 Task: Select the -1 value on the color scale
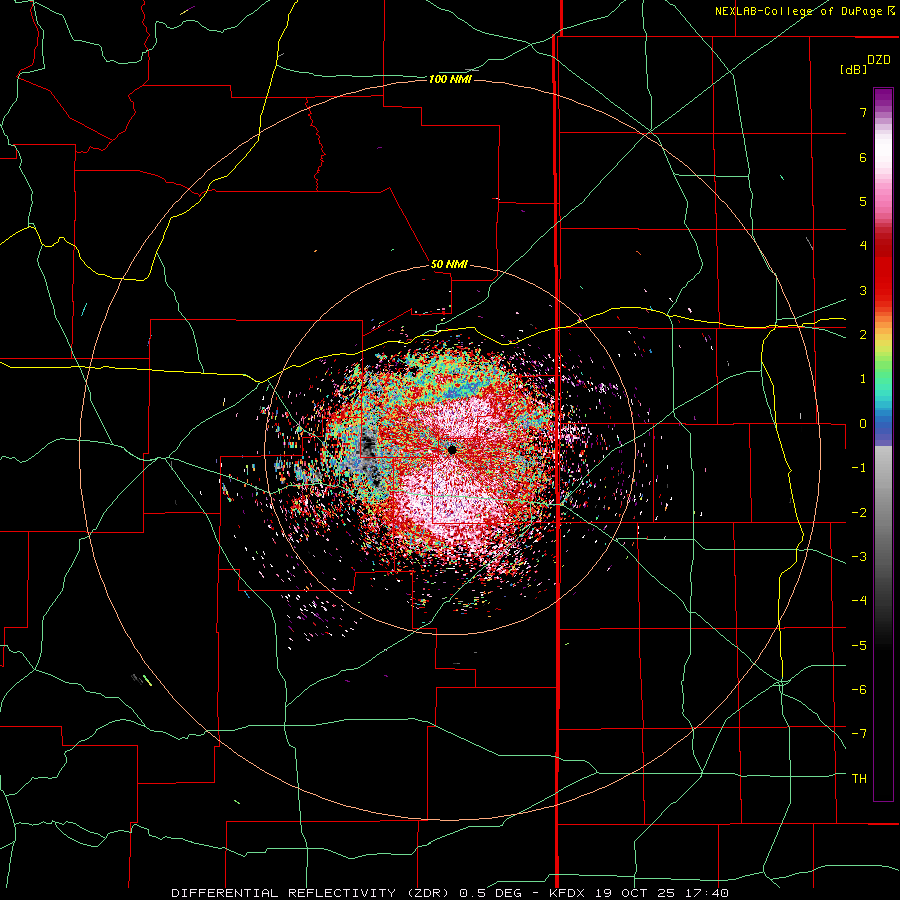click(x=859, y=468)
